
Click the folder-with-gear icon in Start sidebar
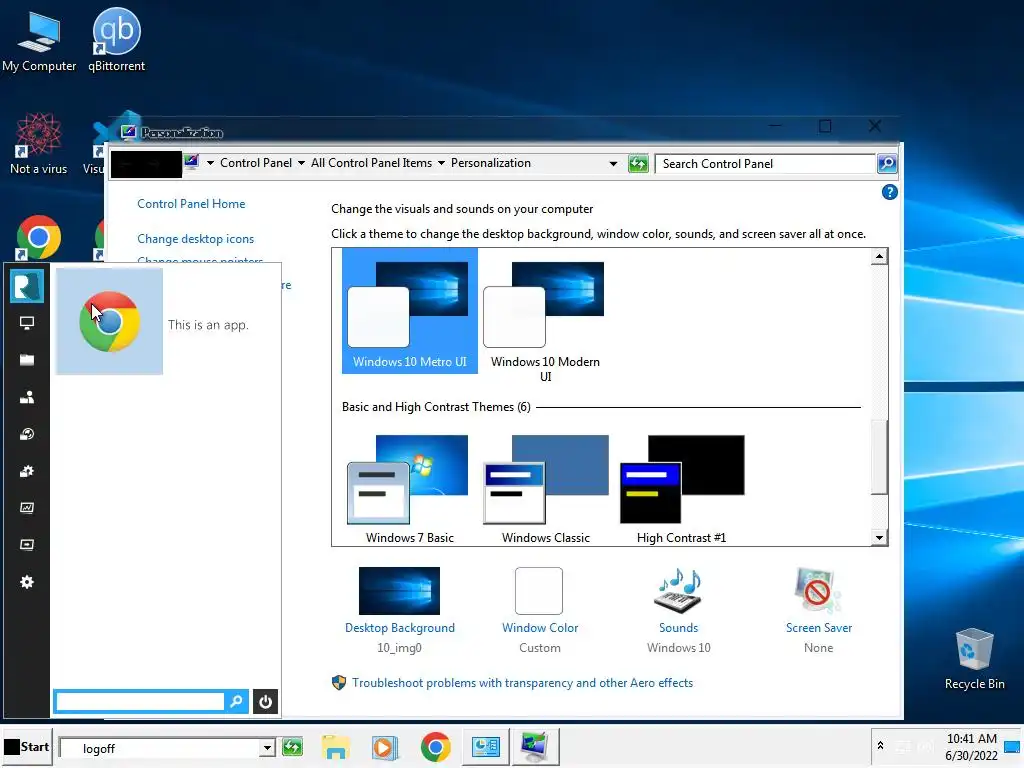click(x=27, y=471)
